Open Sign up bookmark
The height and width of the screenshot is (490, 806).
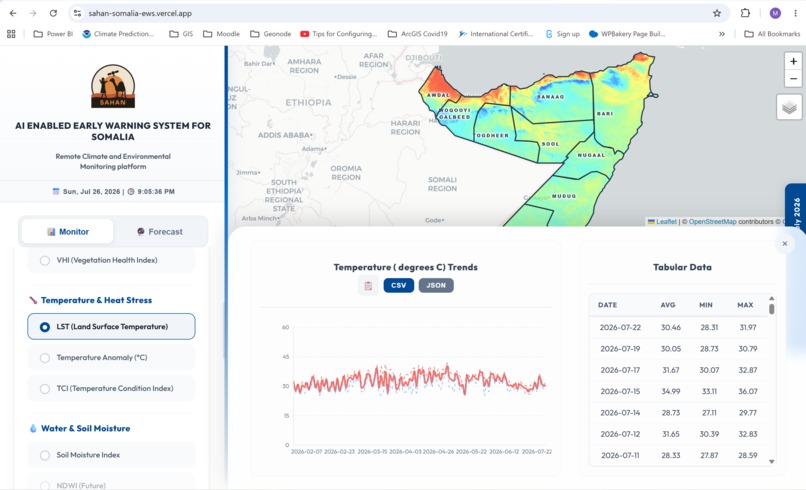tap(562, 34)
